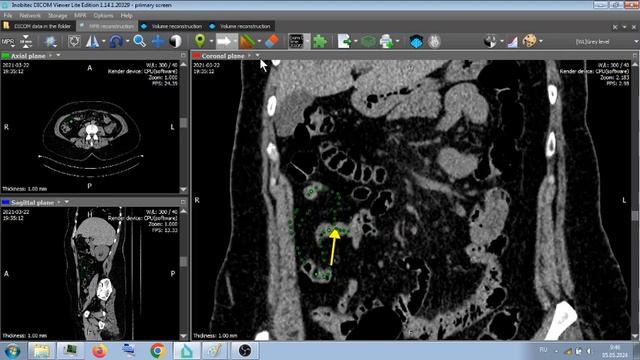Click the print icon
This screenshot has width=640, height=360.
tap(386, 42)
